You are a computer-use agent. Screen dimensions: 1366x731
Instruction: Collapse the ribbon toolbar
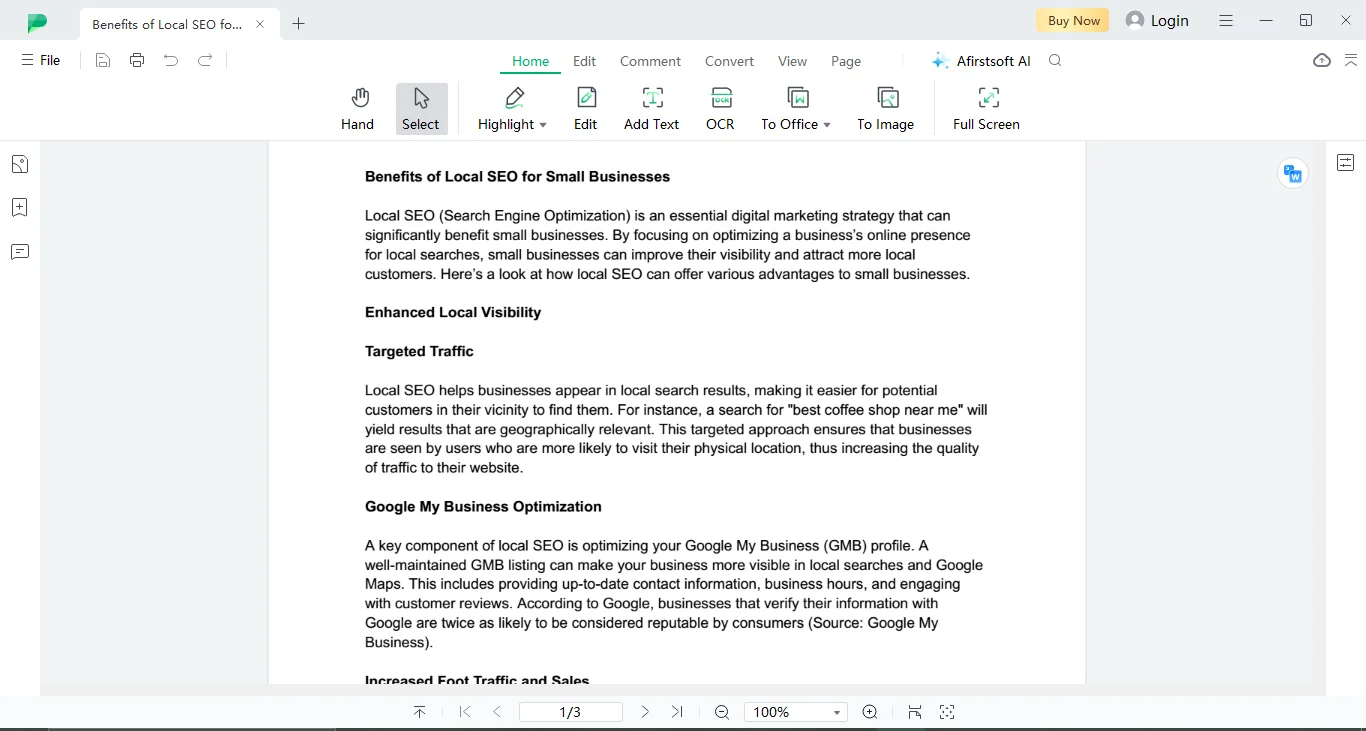click(x=1351, y=61)
